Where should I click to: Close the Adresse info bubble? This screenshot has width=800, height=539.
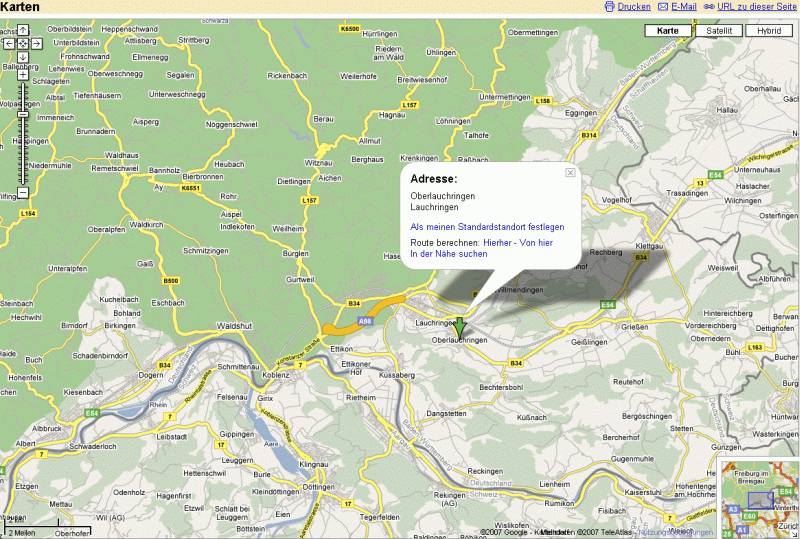point(570,173)
